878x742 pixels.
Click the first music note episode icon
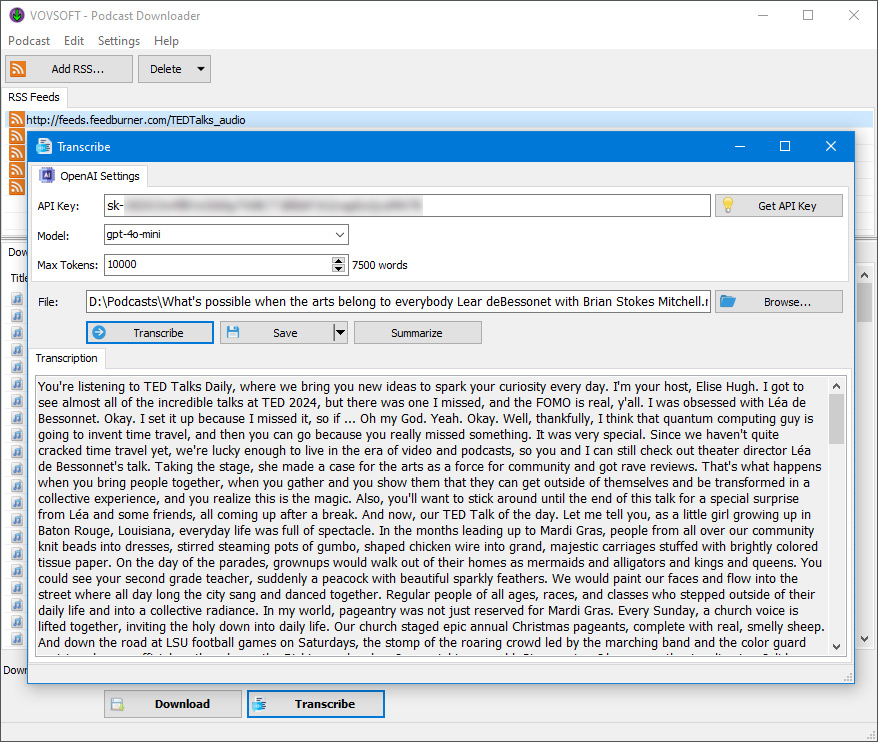tap(17, 298)
